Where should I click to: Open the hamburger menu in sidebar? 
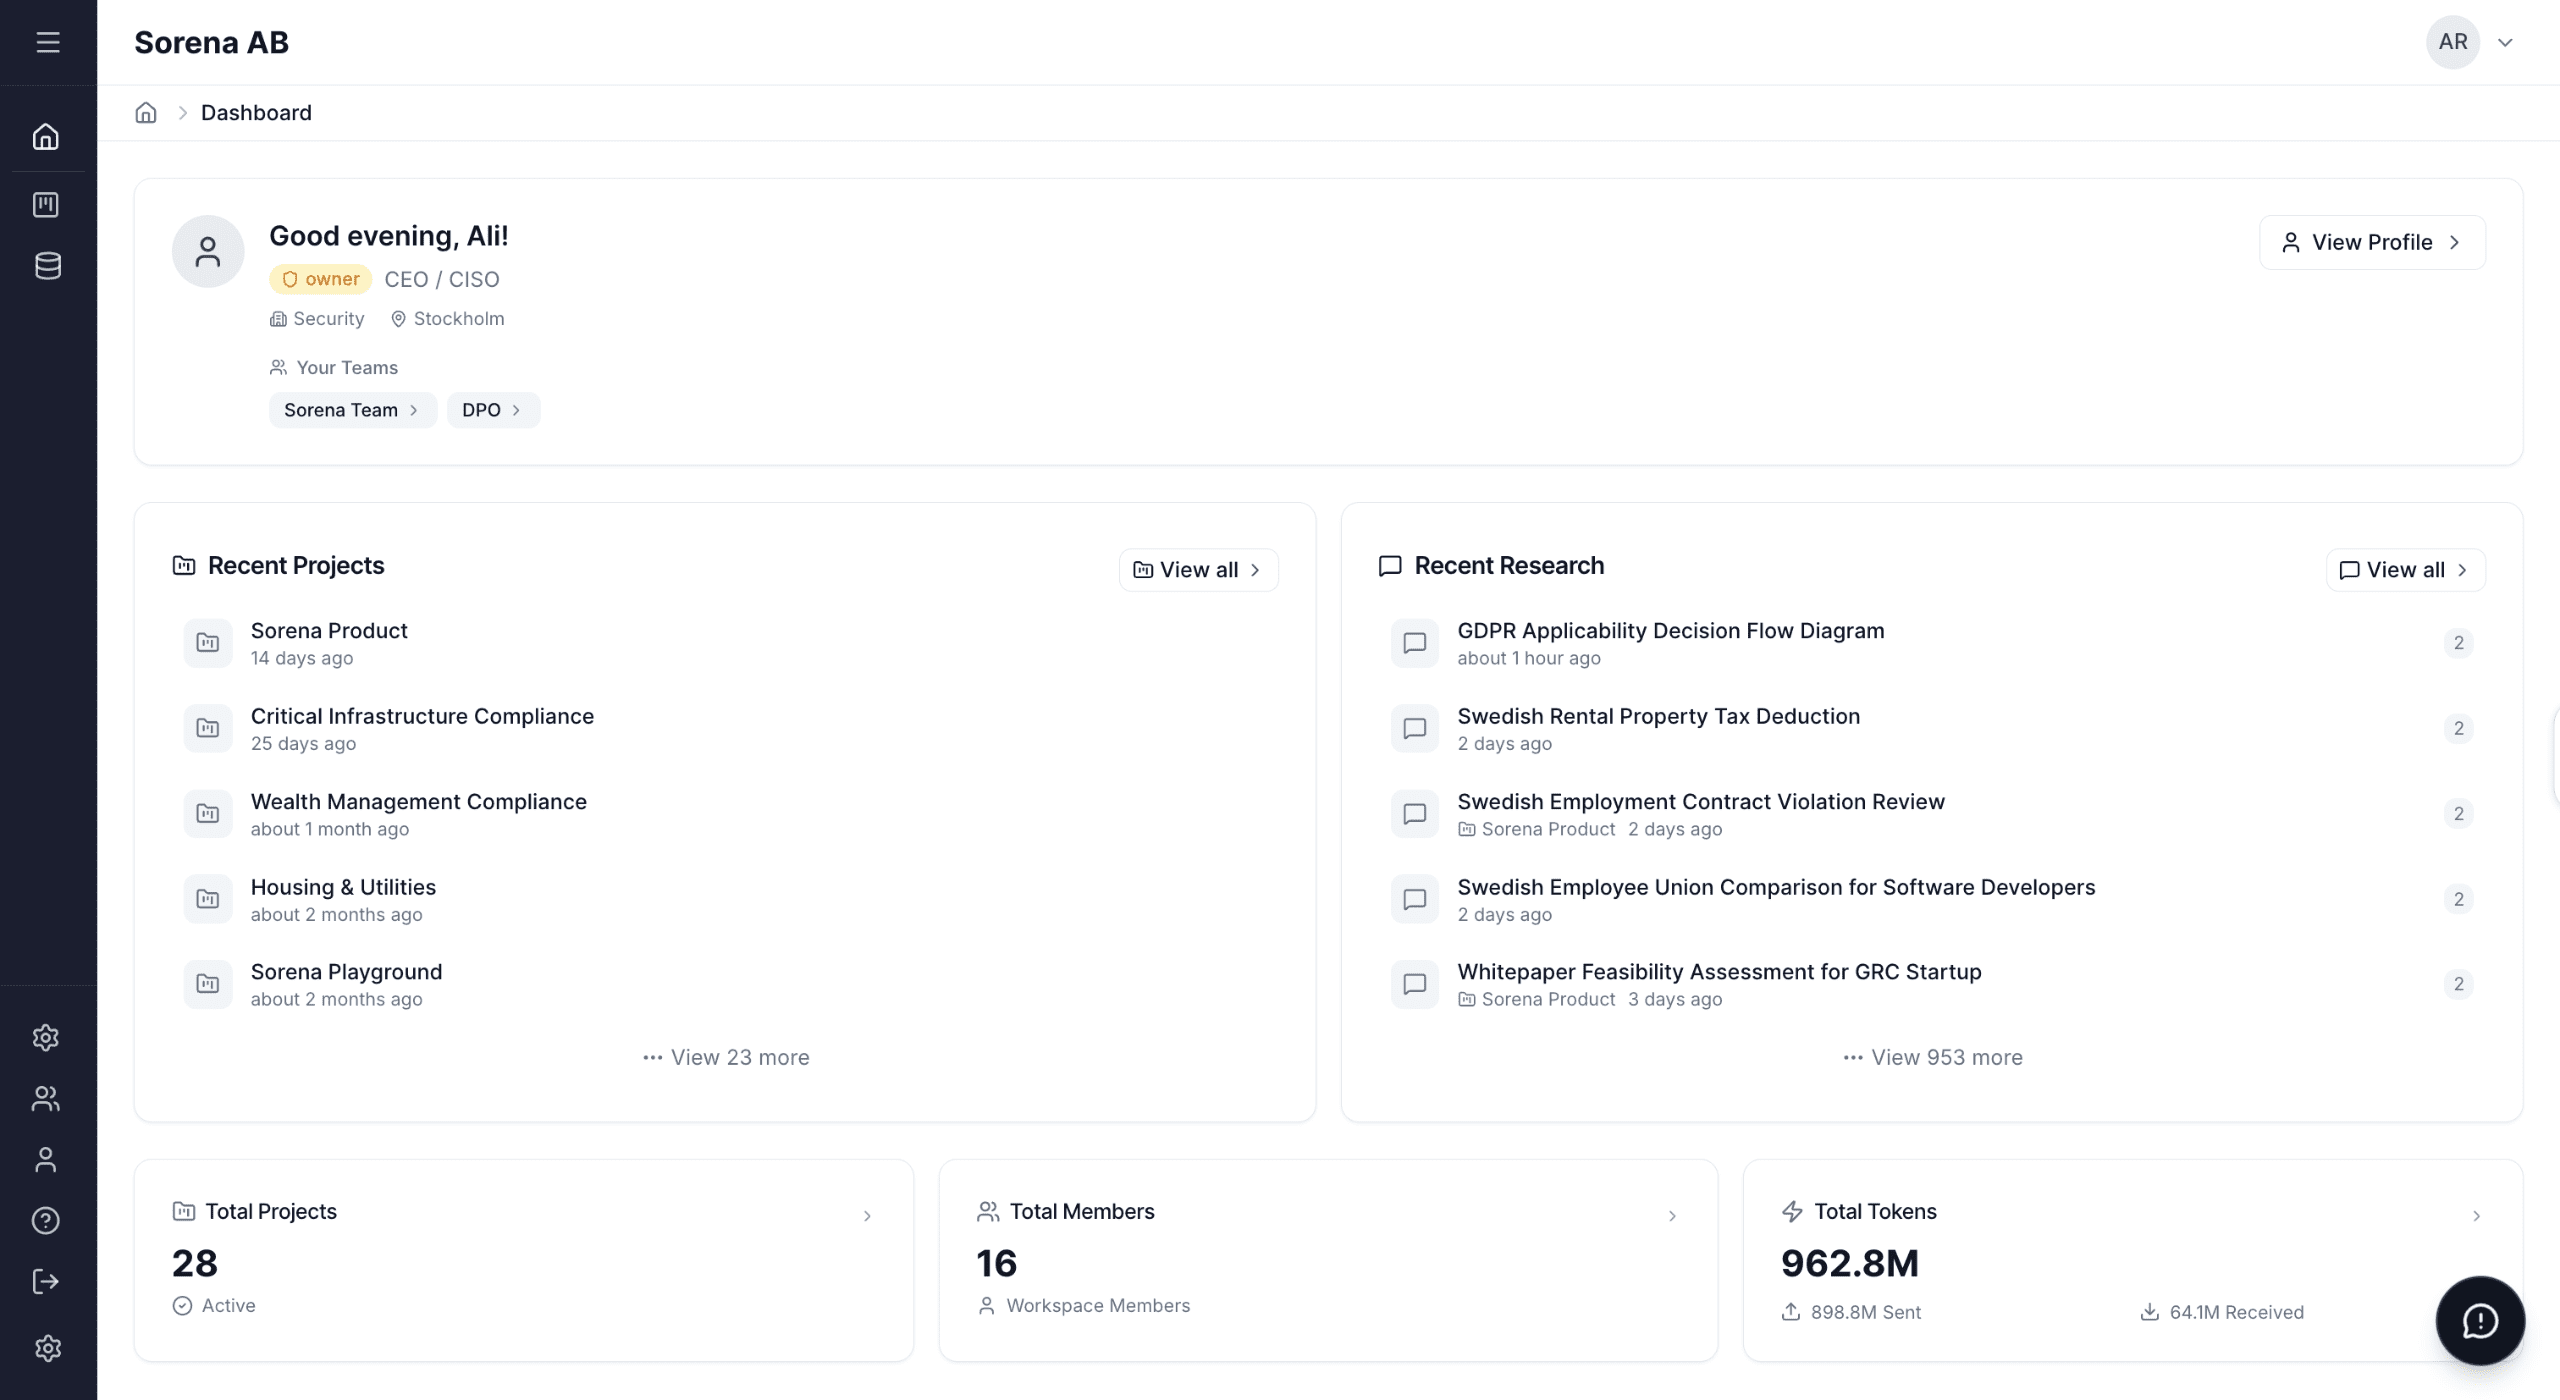tap(47, 42)
